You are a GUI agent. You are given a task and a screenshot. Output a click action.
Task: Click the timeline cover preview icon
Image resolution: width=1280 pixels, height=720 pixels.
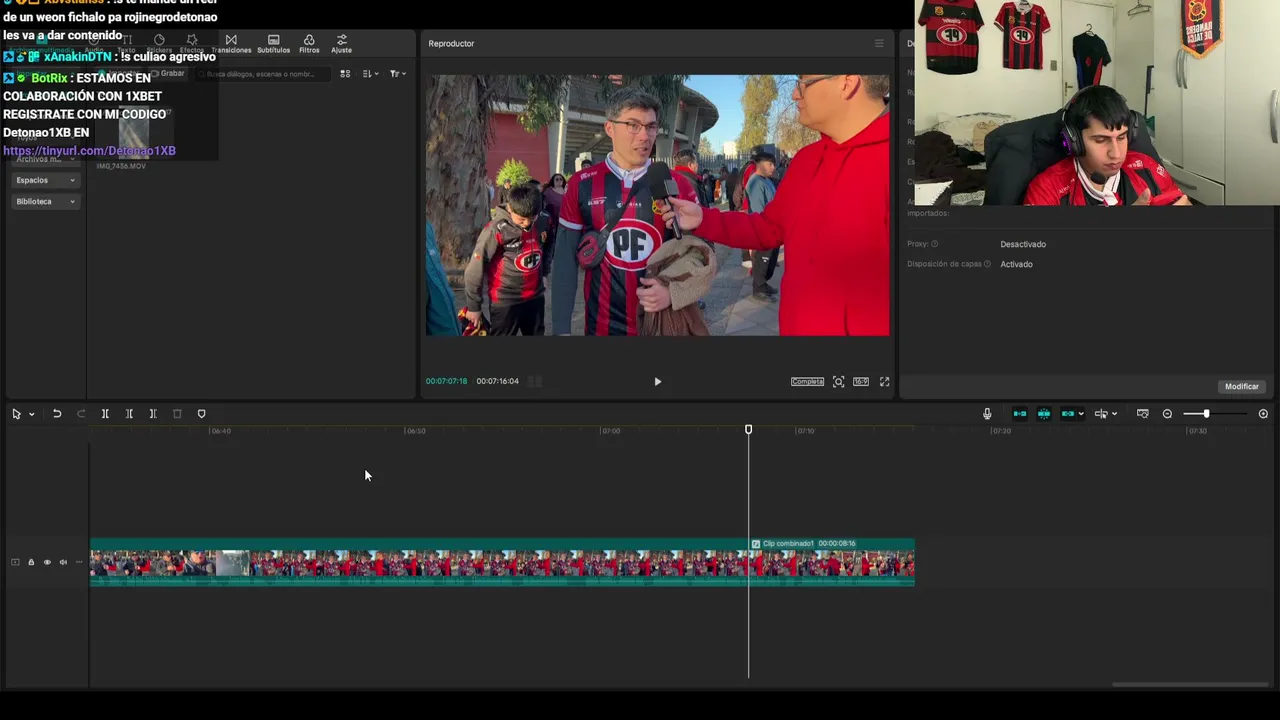[1143, 414]
